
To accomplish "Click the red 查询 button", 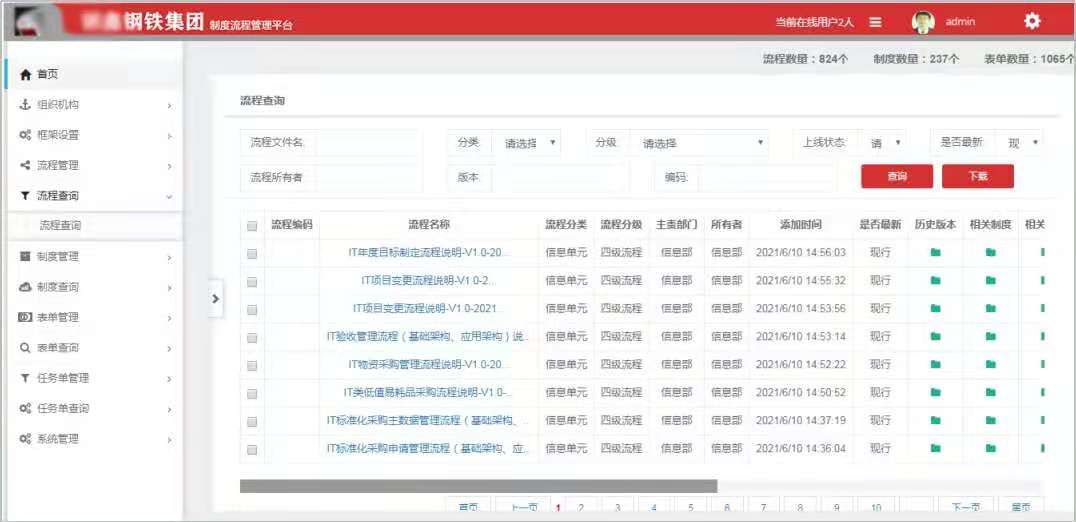I will click(x=897, y=176).
